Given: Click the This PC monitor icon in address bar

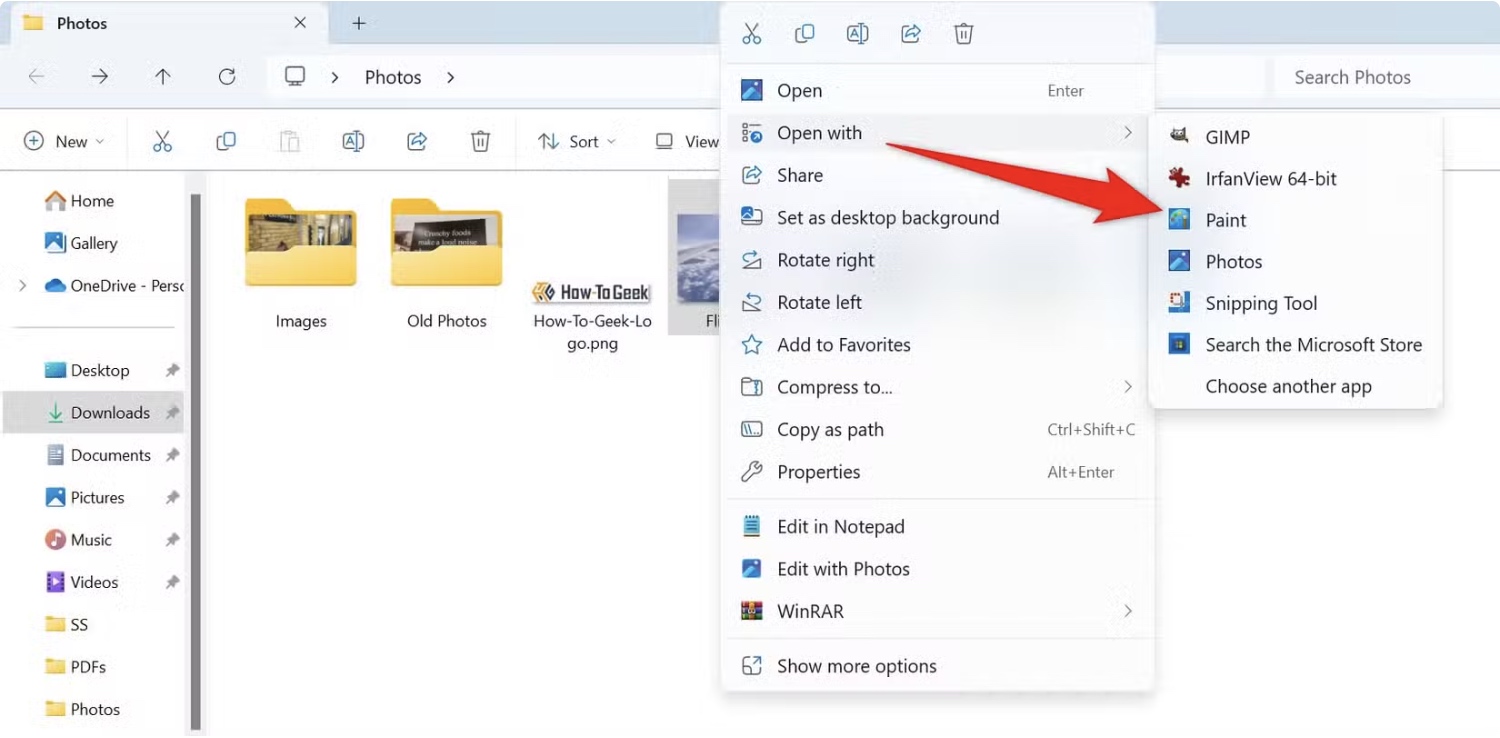Looking at the screenshot, I should [x=294, y=77].
